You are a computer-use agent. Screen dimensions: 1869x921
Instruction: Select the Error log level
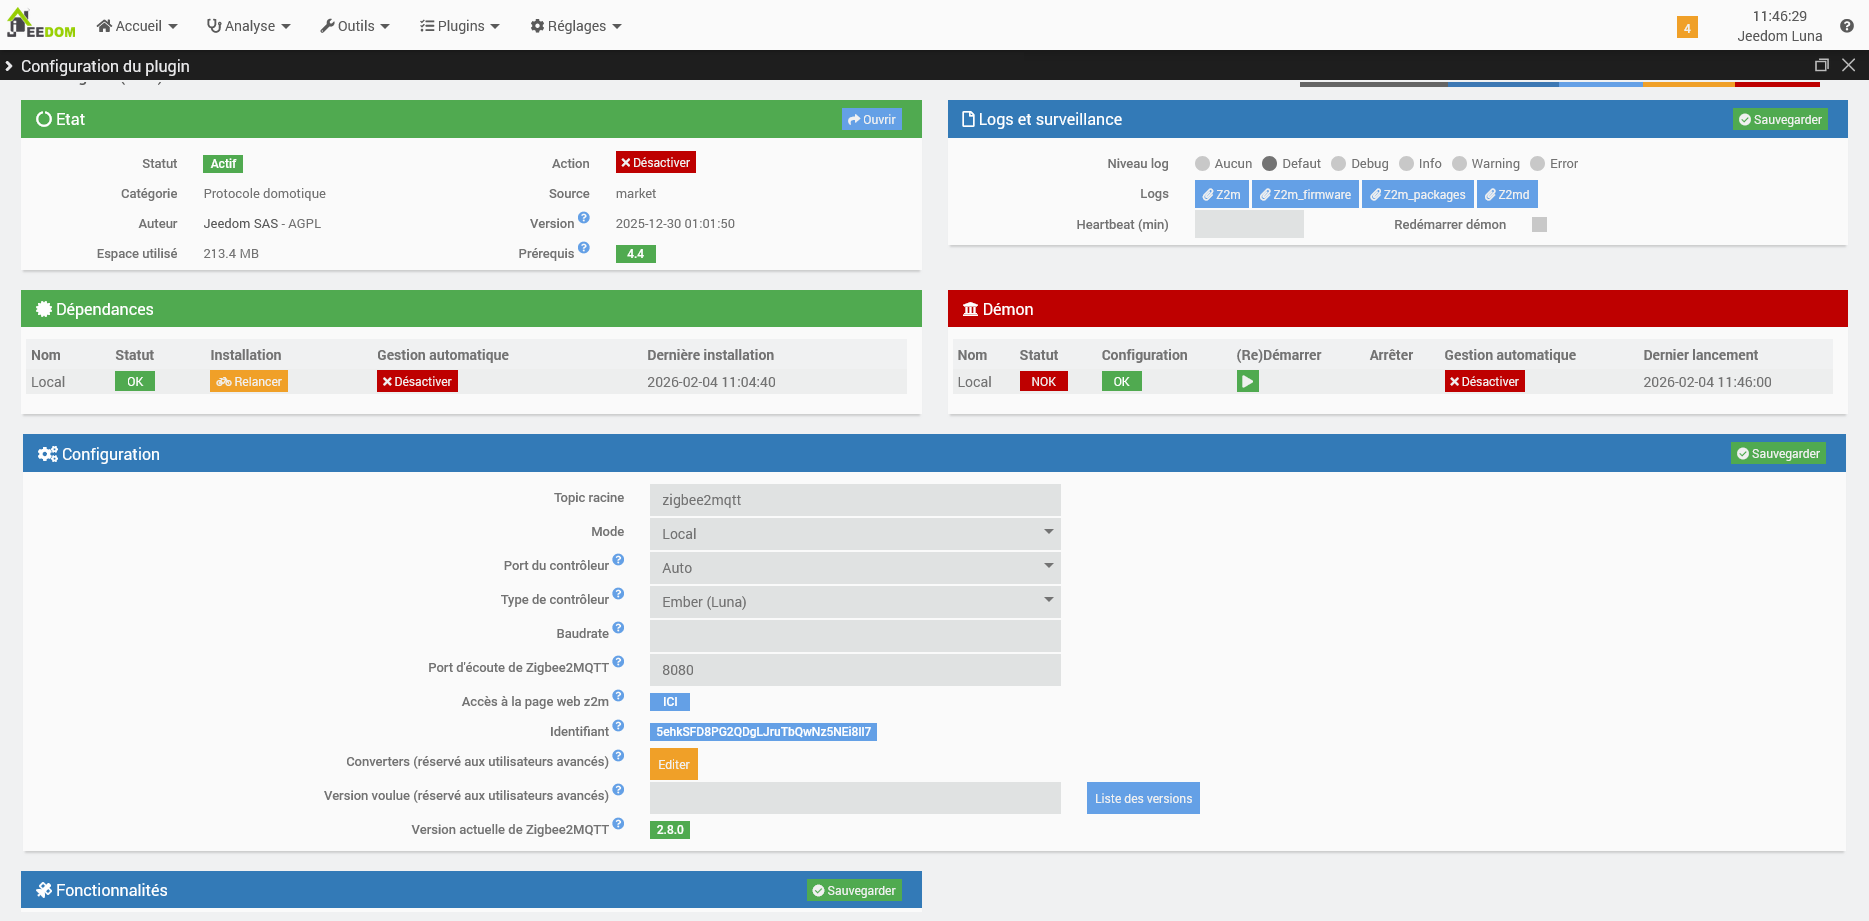pos(1538,164)
